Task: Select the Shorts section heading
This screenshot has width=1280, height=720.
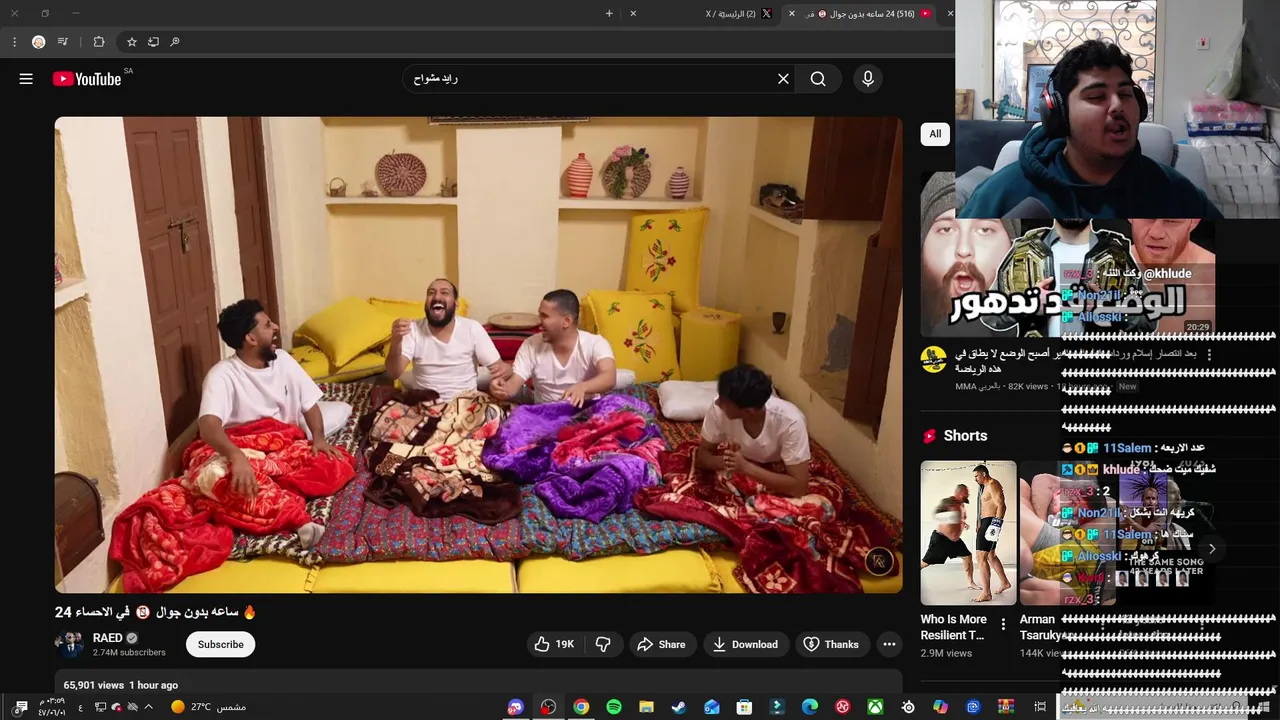Action: [965, 436]
